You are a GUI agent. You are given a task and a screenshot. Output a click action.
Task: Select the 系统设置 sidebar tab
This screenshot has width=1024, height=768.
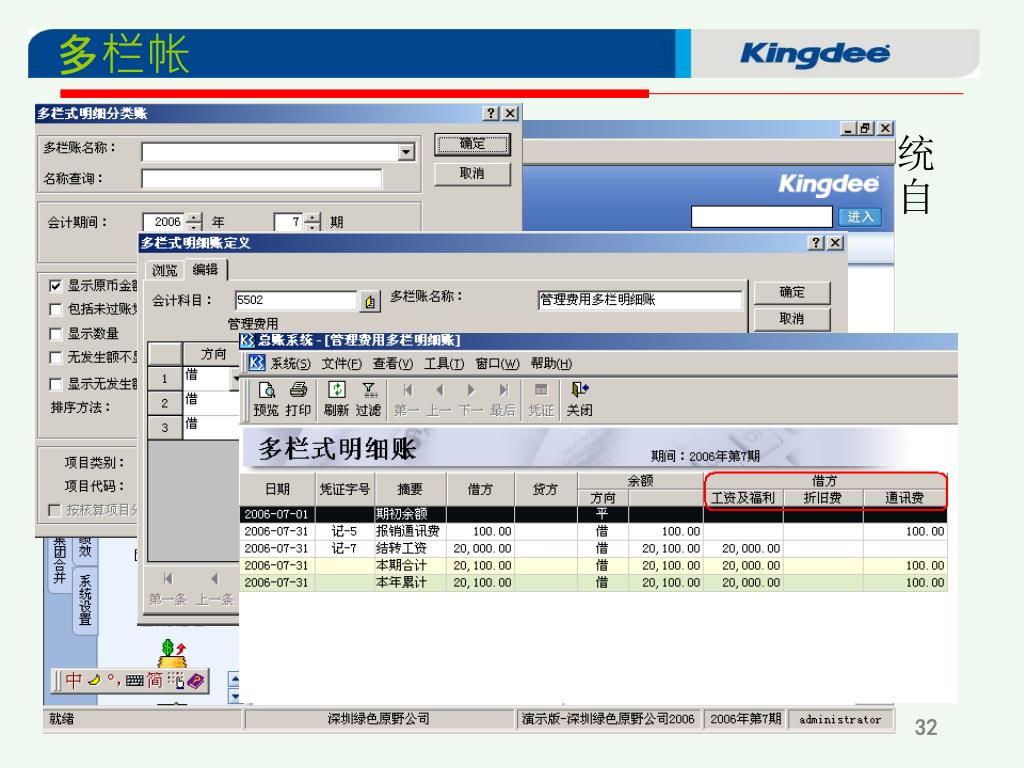(85, 600)
